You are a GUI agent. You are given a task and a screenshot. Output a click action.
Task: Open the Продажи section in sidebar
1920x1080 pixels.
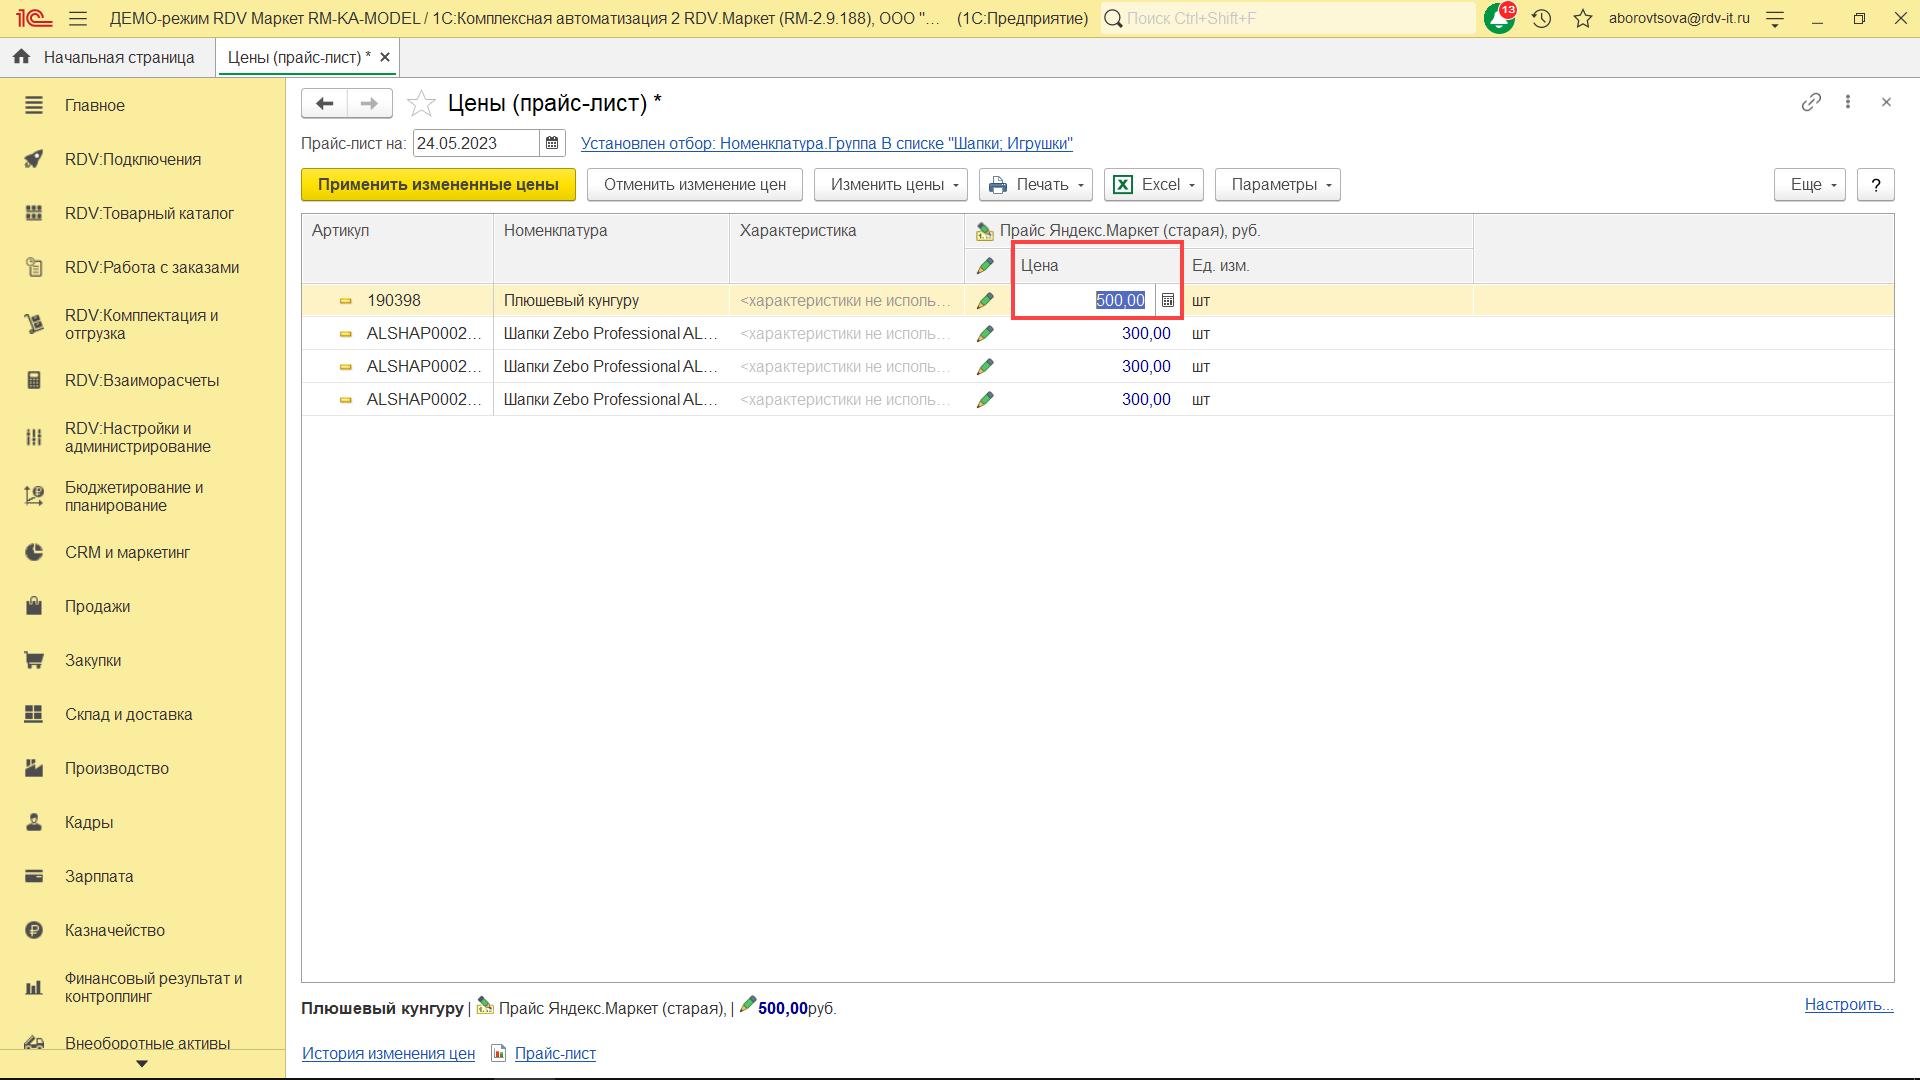click(97, 606)
